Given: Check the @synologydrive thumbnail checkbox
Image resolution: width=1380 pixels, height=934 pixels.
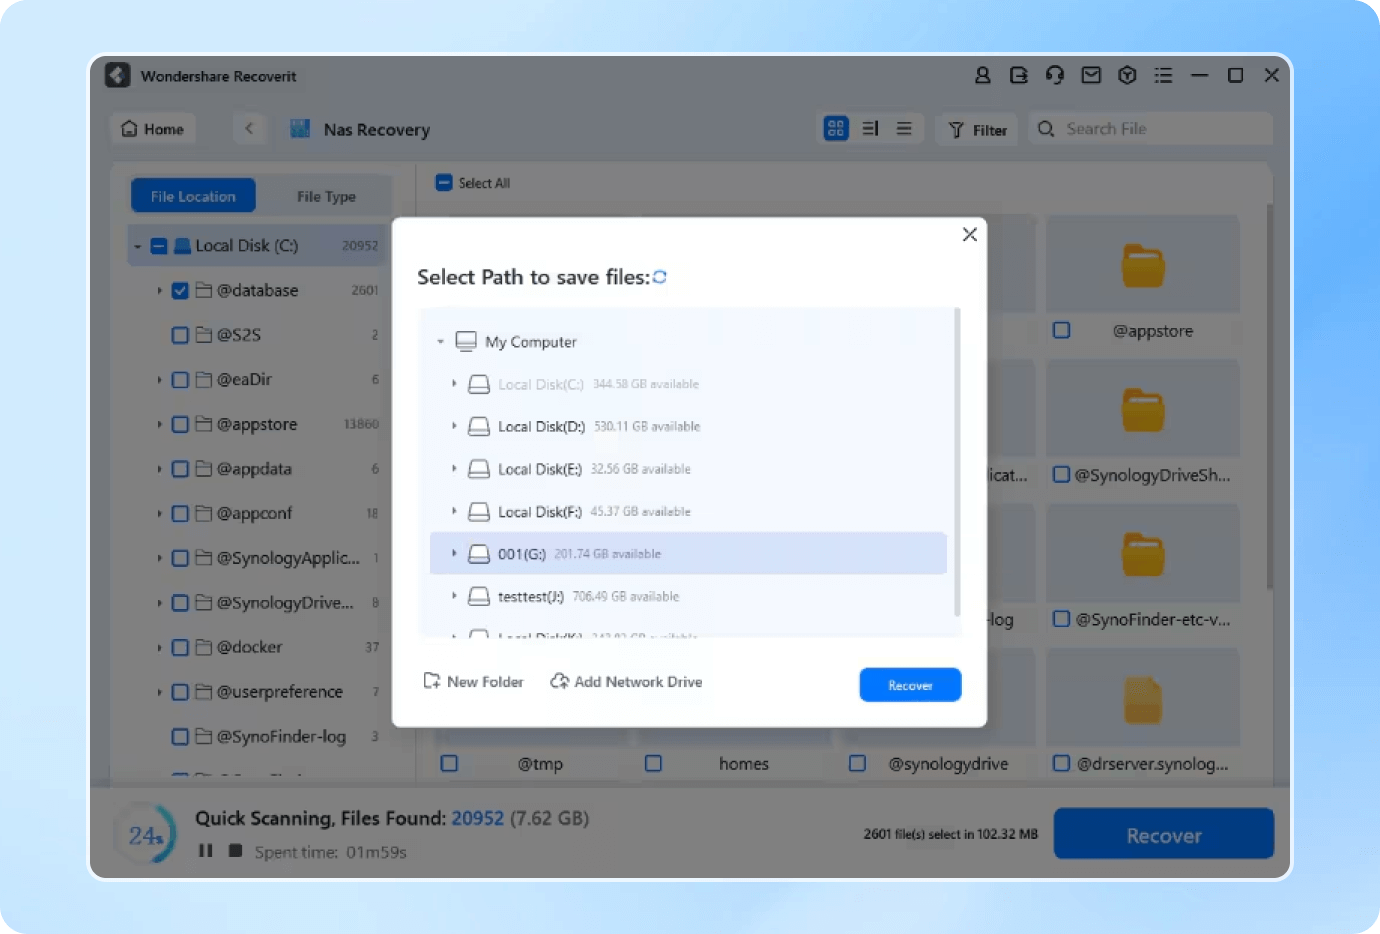Looking at the screenshot, I should [x=857, y=763].
